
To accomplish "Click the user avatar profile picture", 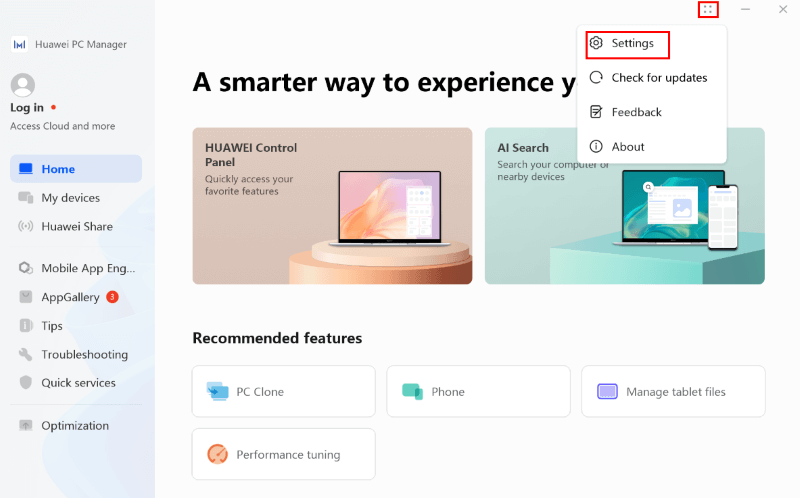I will click(23, 85).
